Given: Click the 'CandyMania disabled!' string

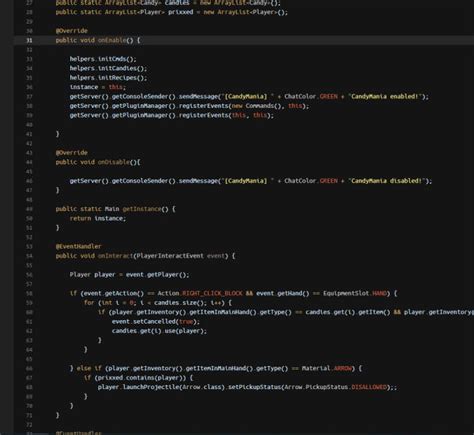Looking at the screenshot, I should (387, 181).
